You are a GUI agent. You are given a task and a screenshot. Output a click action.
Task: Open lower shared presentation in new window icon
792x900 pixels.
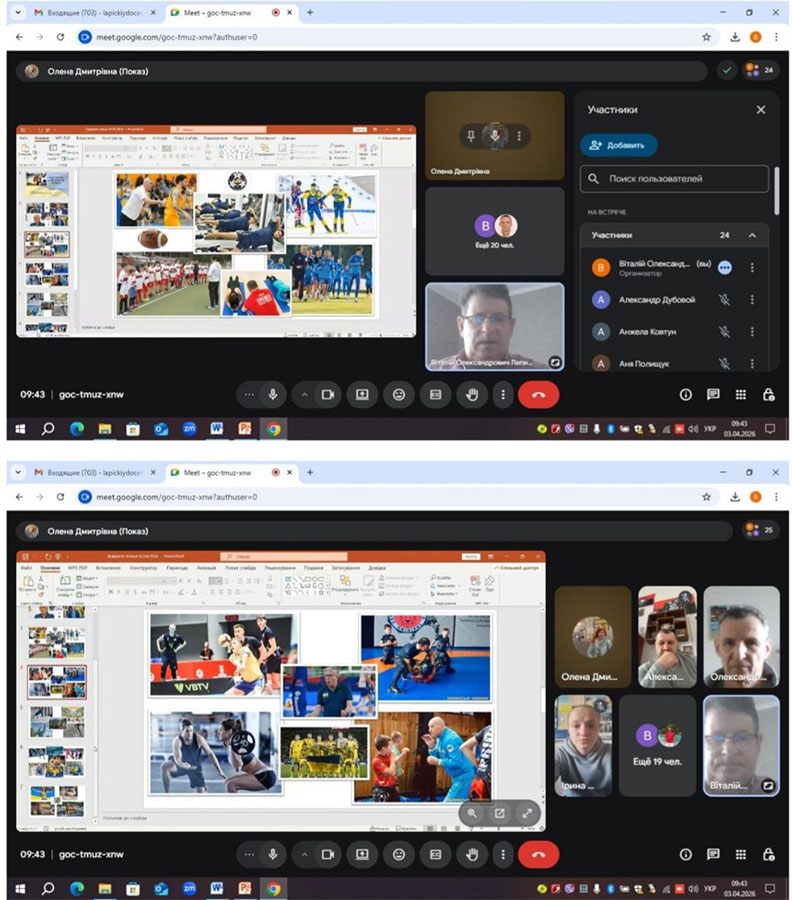coord(499,813)
